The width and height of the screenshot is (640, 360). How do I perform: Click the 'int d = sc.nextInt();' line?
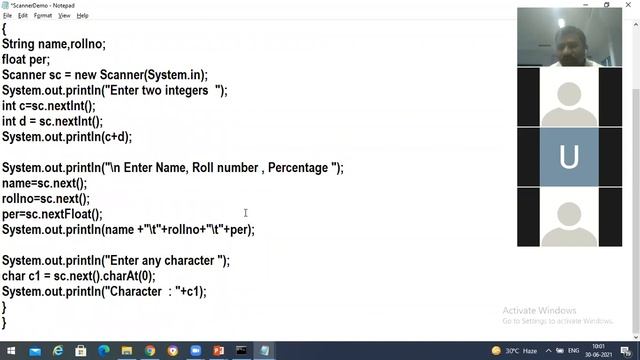pyautogui.click(x=52, y=121)
